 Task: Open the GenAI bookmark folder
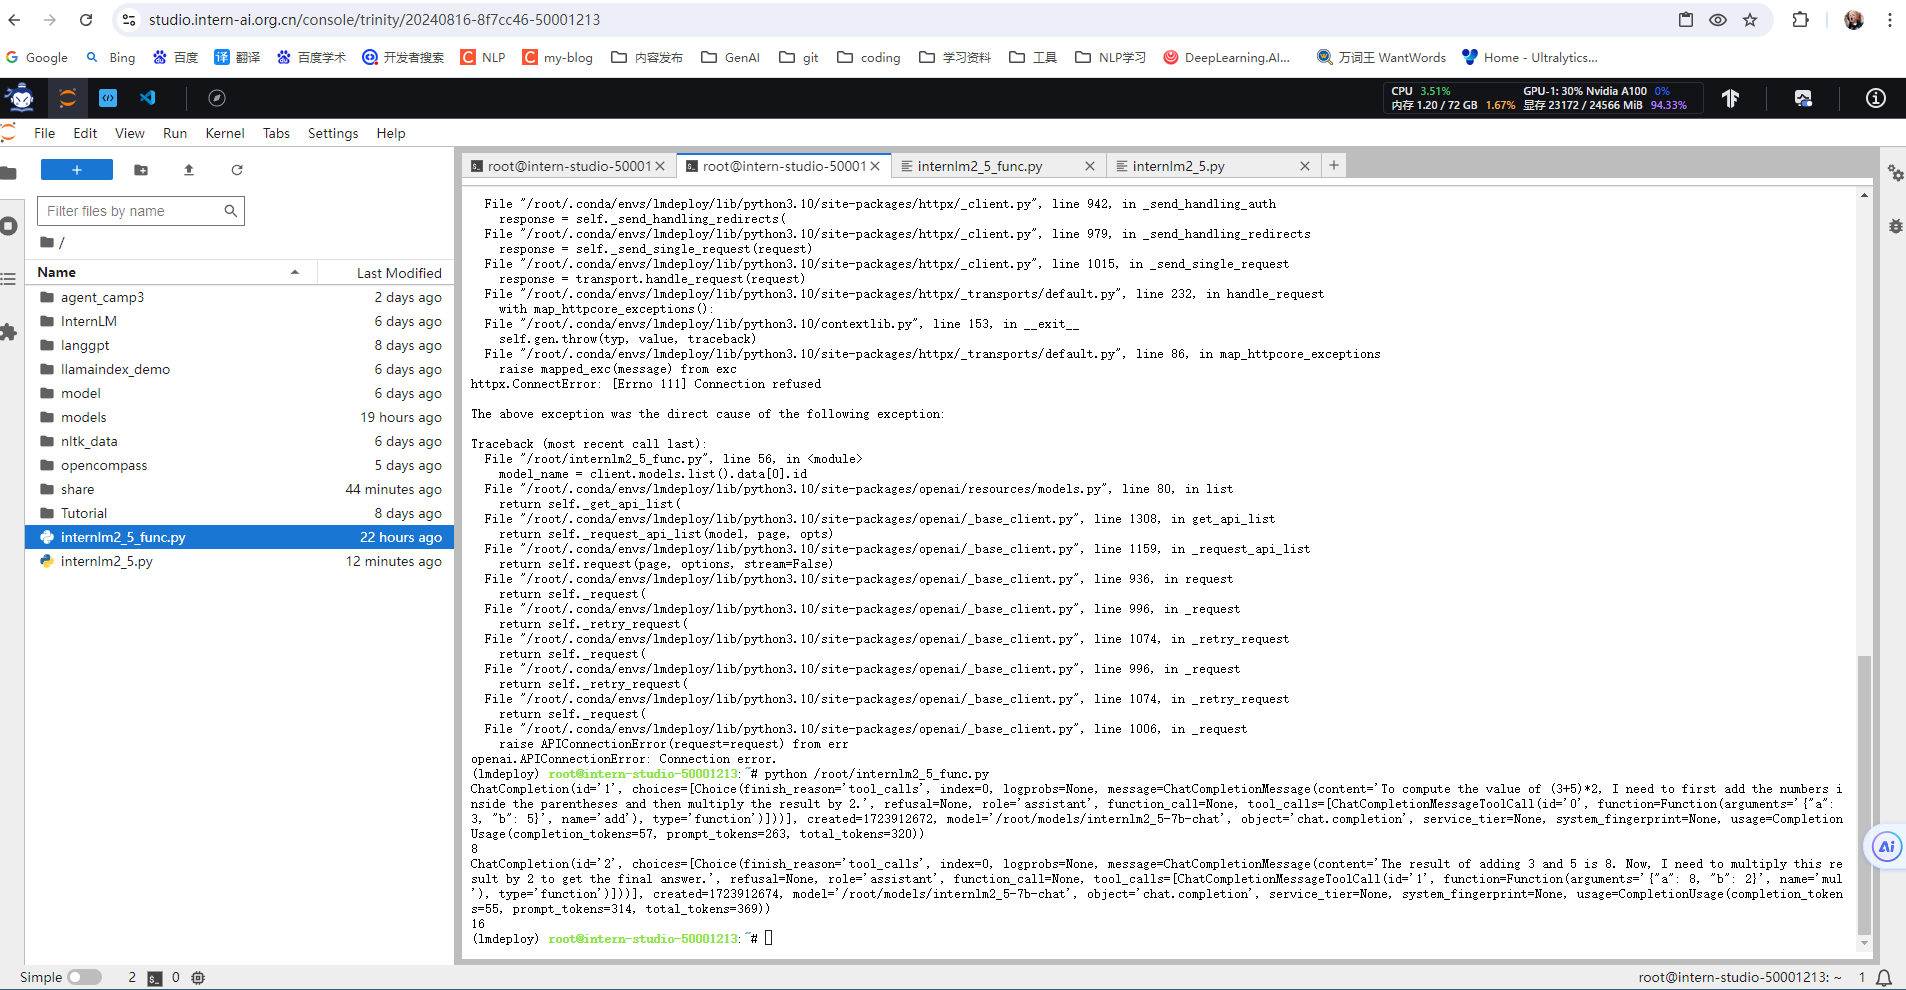730,57
